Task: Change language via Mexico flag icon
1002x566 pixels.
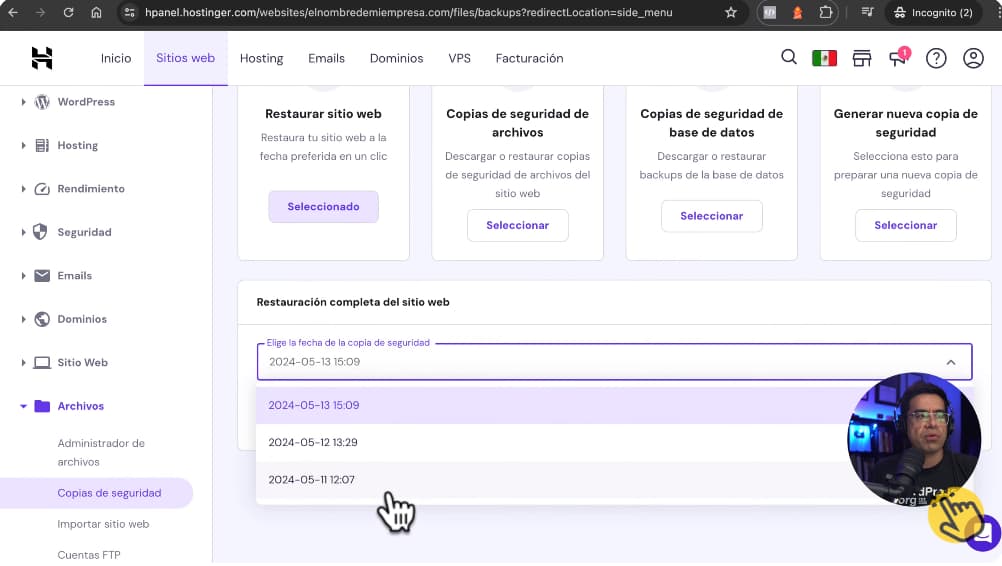Action: (824, 58)
